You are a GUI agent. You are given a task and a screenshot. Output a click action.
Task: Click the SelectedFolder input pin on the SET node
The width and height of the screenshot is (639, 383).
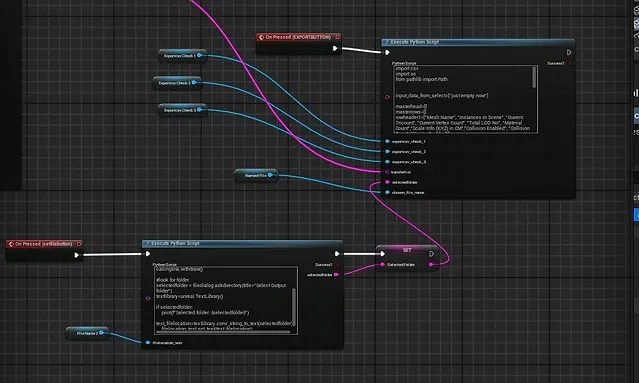pyautogui.click(x=383, y=264)
